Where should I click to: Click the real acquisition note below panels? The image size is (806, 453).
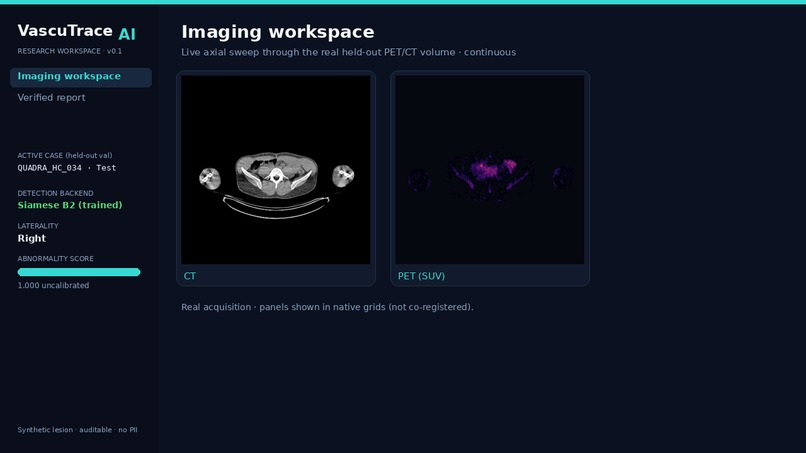(x=327, y=307)
